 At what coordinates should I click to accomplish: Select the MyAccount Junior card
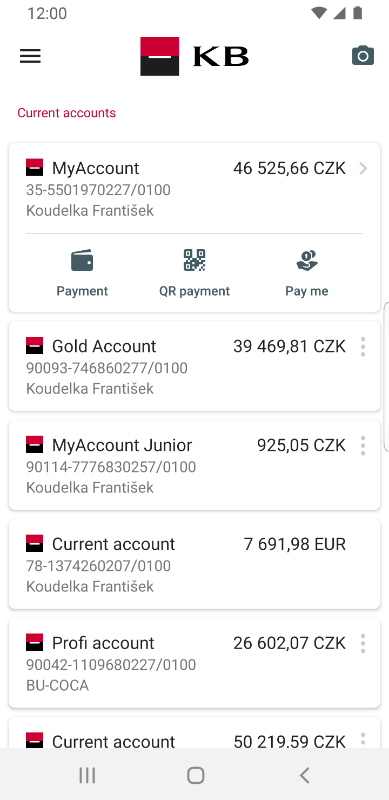point(194,465)
